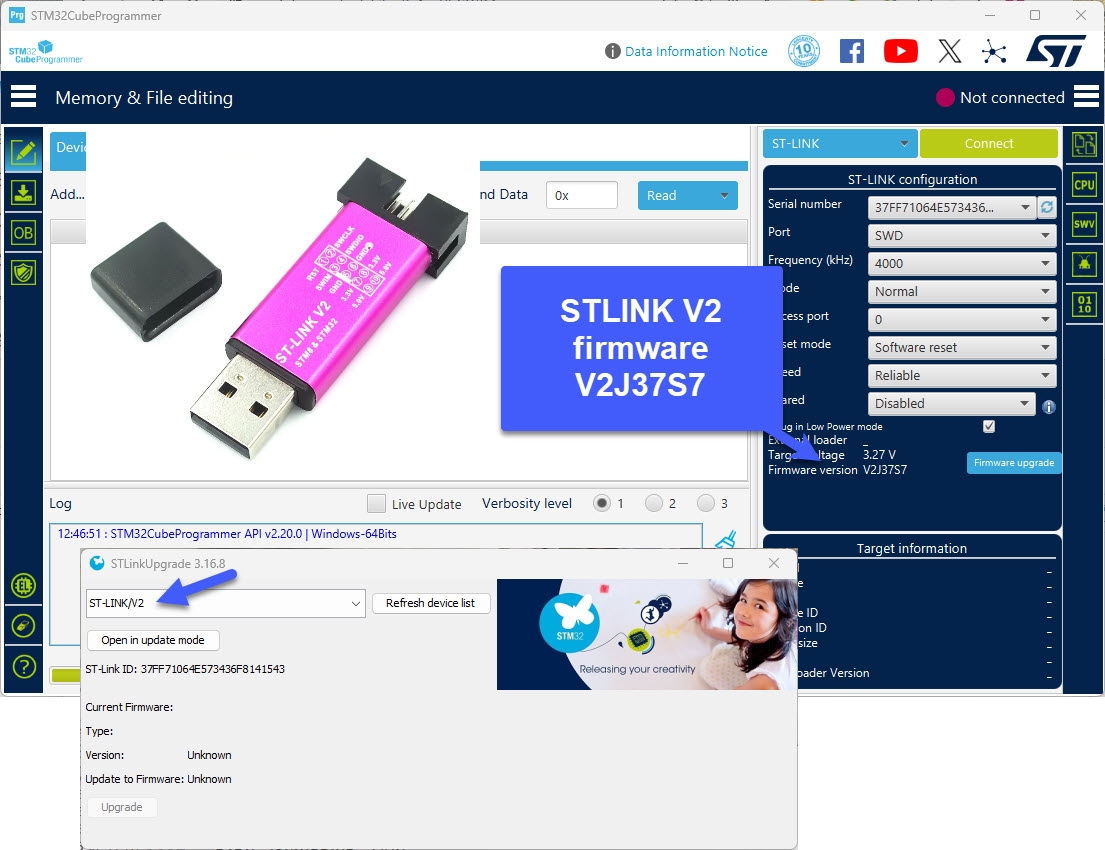Open the hamburger menu top left
The image size is (1105, 850).
pos(24,96)
